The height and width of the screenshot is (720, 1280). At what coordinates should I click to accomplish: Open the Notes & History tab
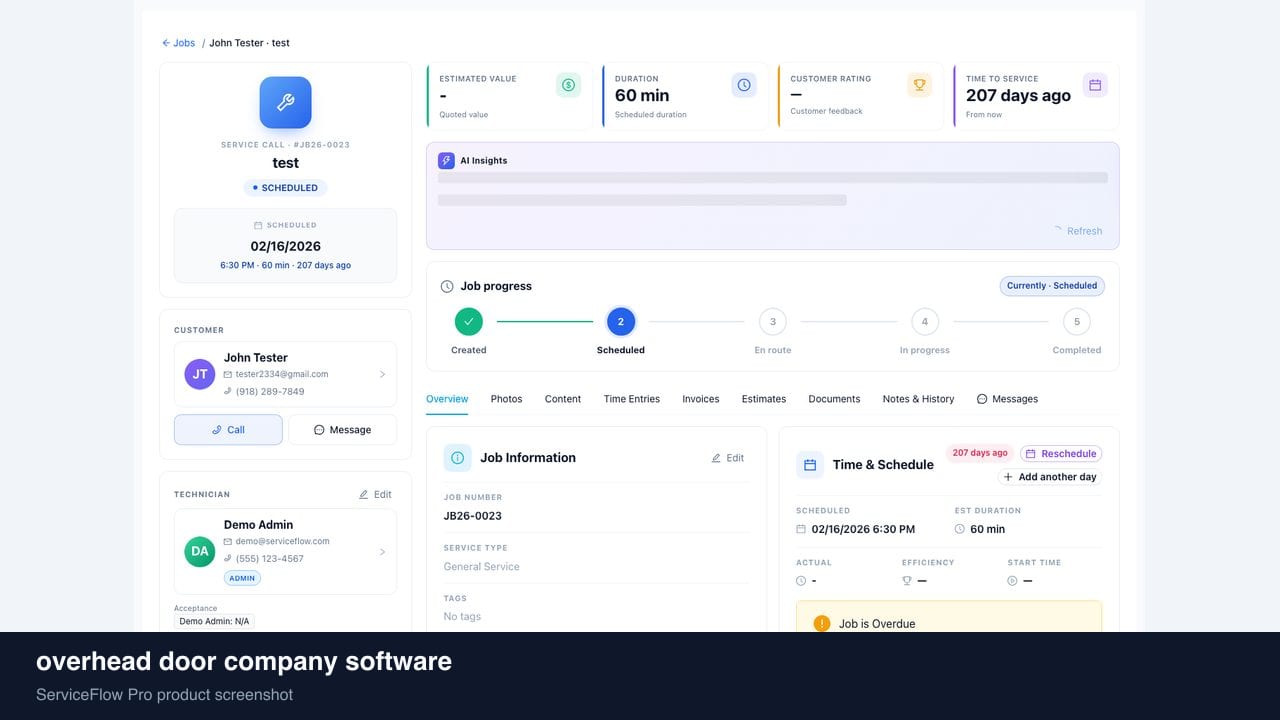pyautogui.click(x=918, y=399)
